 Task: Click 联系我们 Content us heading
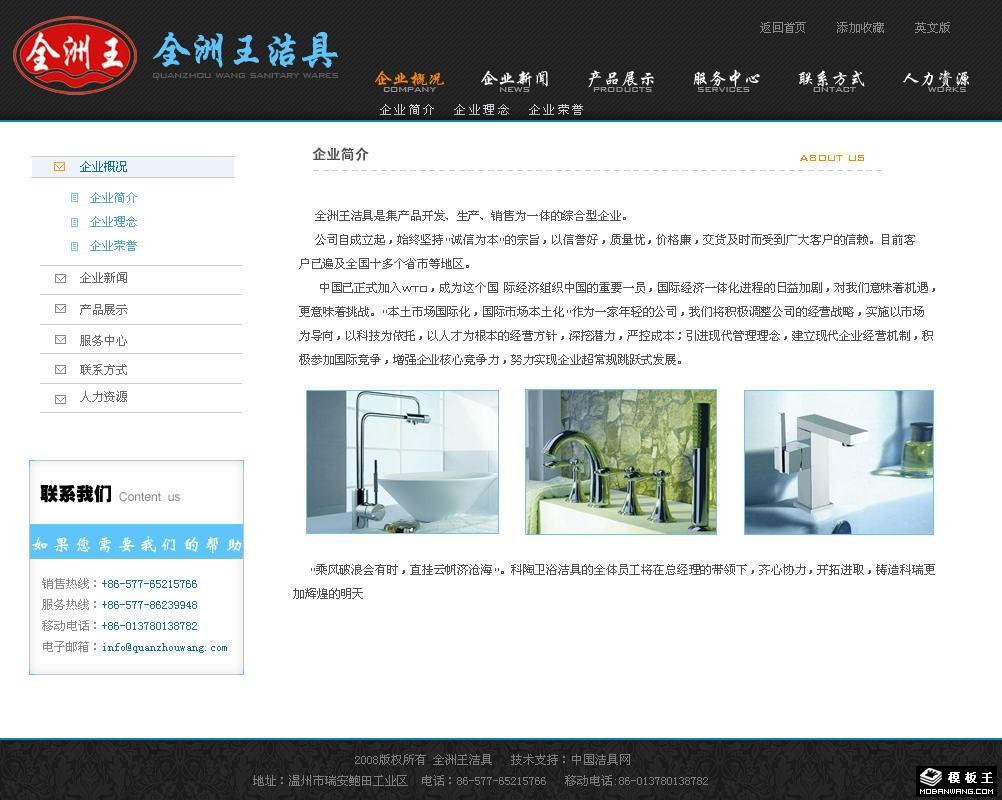[110, 495]
